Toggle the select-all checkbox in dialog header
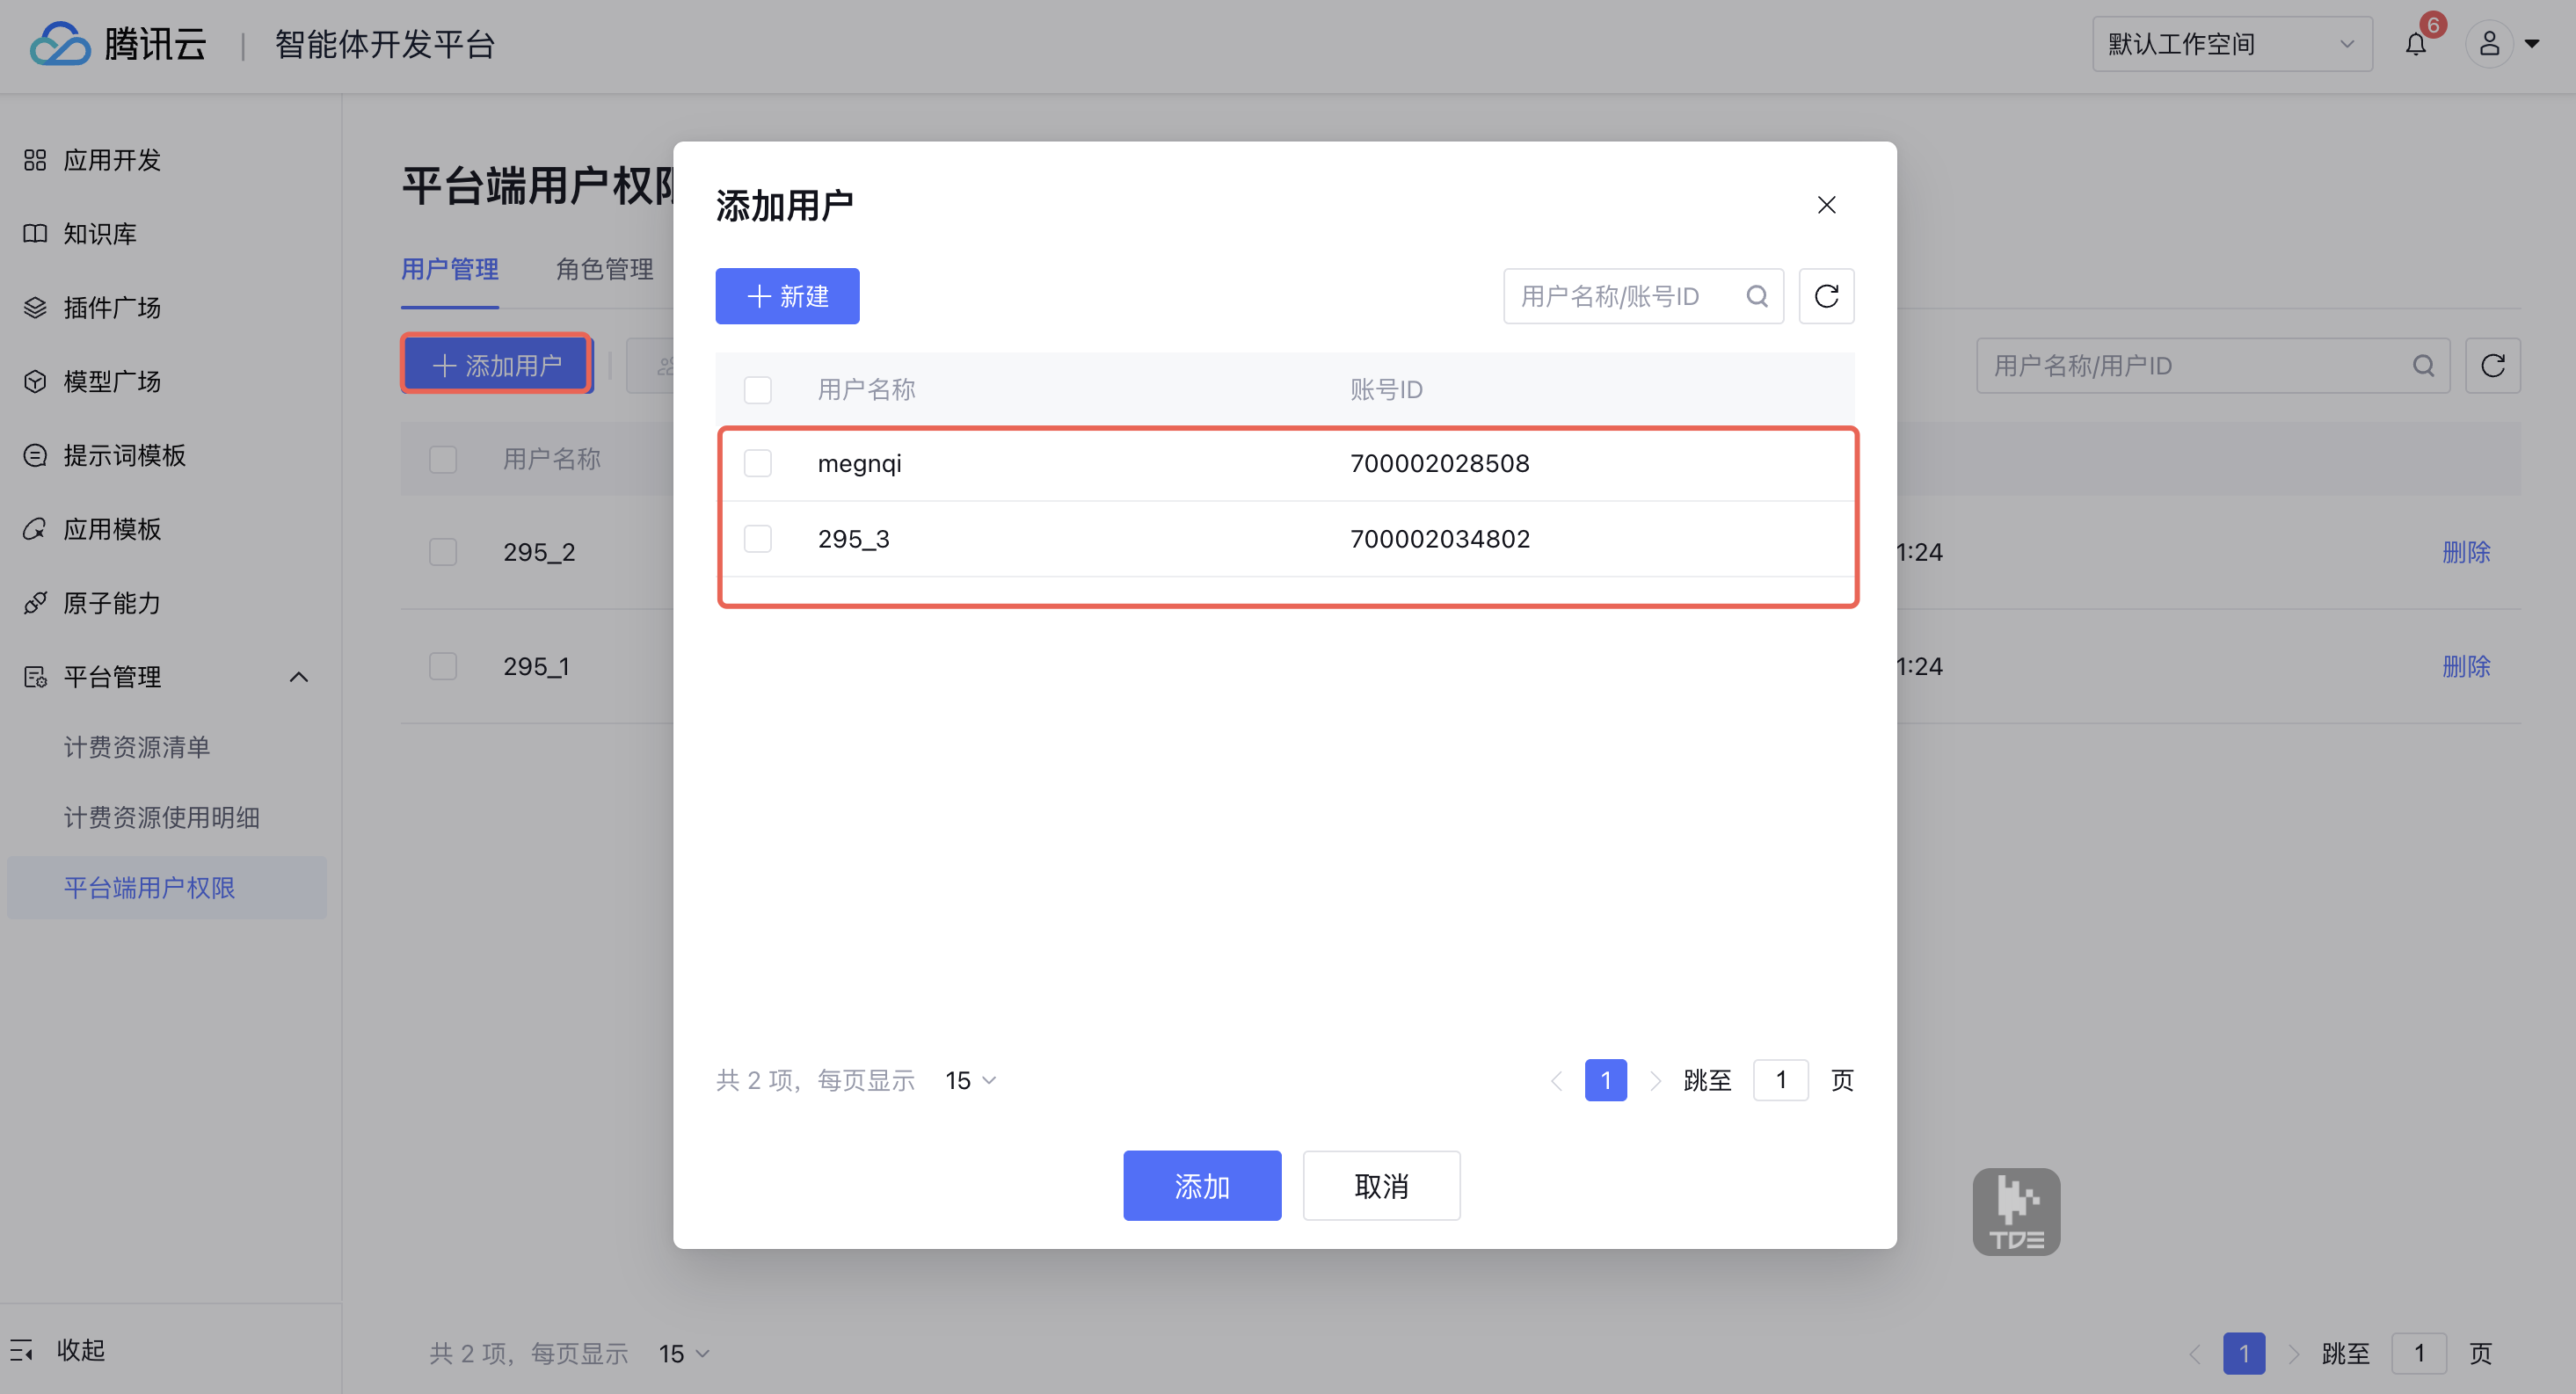 [x=757, y=389]
